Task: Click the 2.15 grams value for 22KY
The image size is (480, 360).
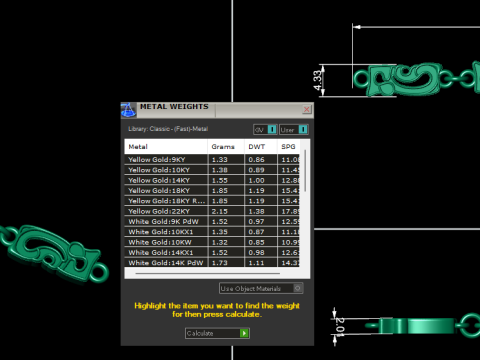Action: 220,211
